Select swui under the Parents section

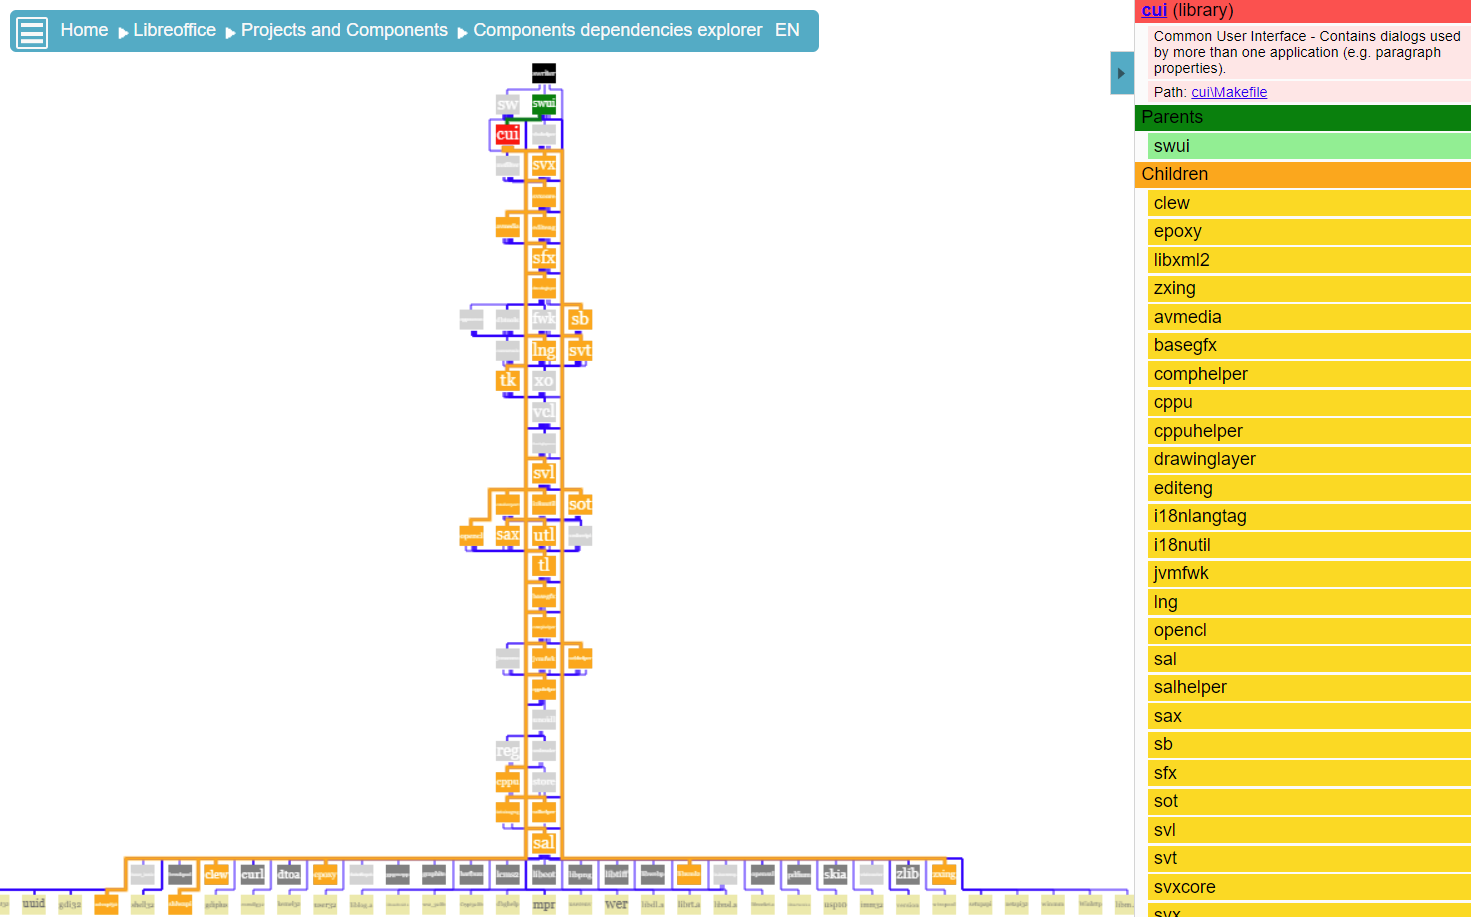click(1171, 145)
